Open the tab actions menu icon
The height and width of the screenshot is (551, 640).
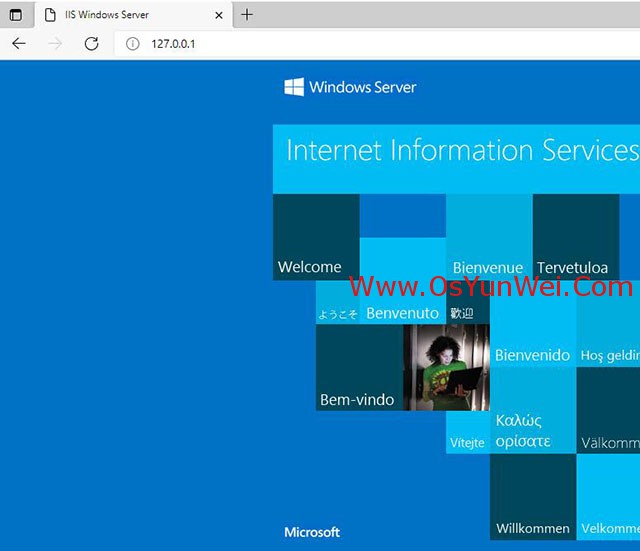(x=16, y=15)
